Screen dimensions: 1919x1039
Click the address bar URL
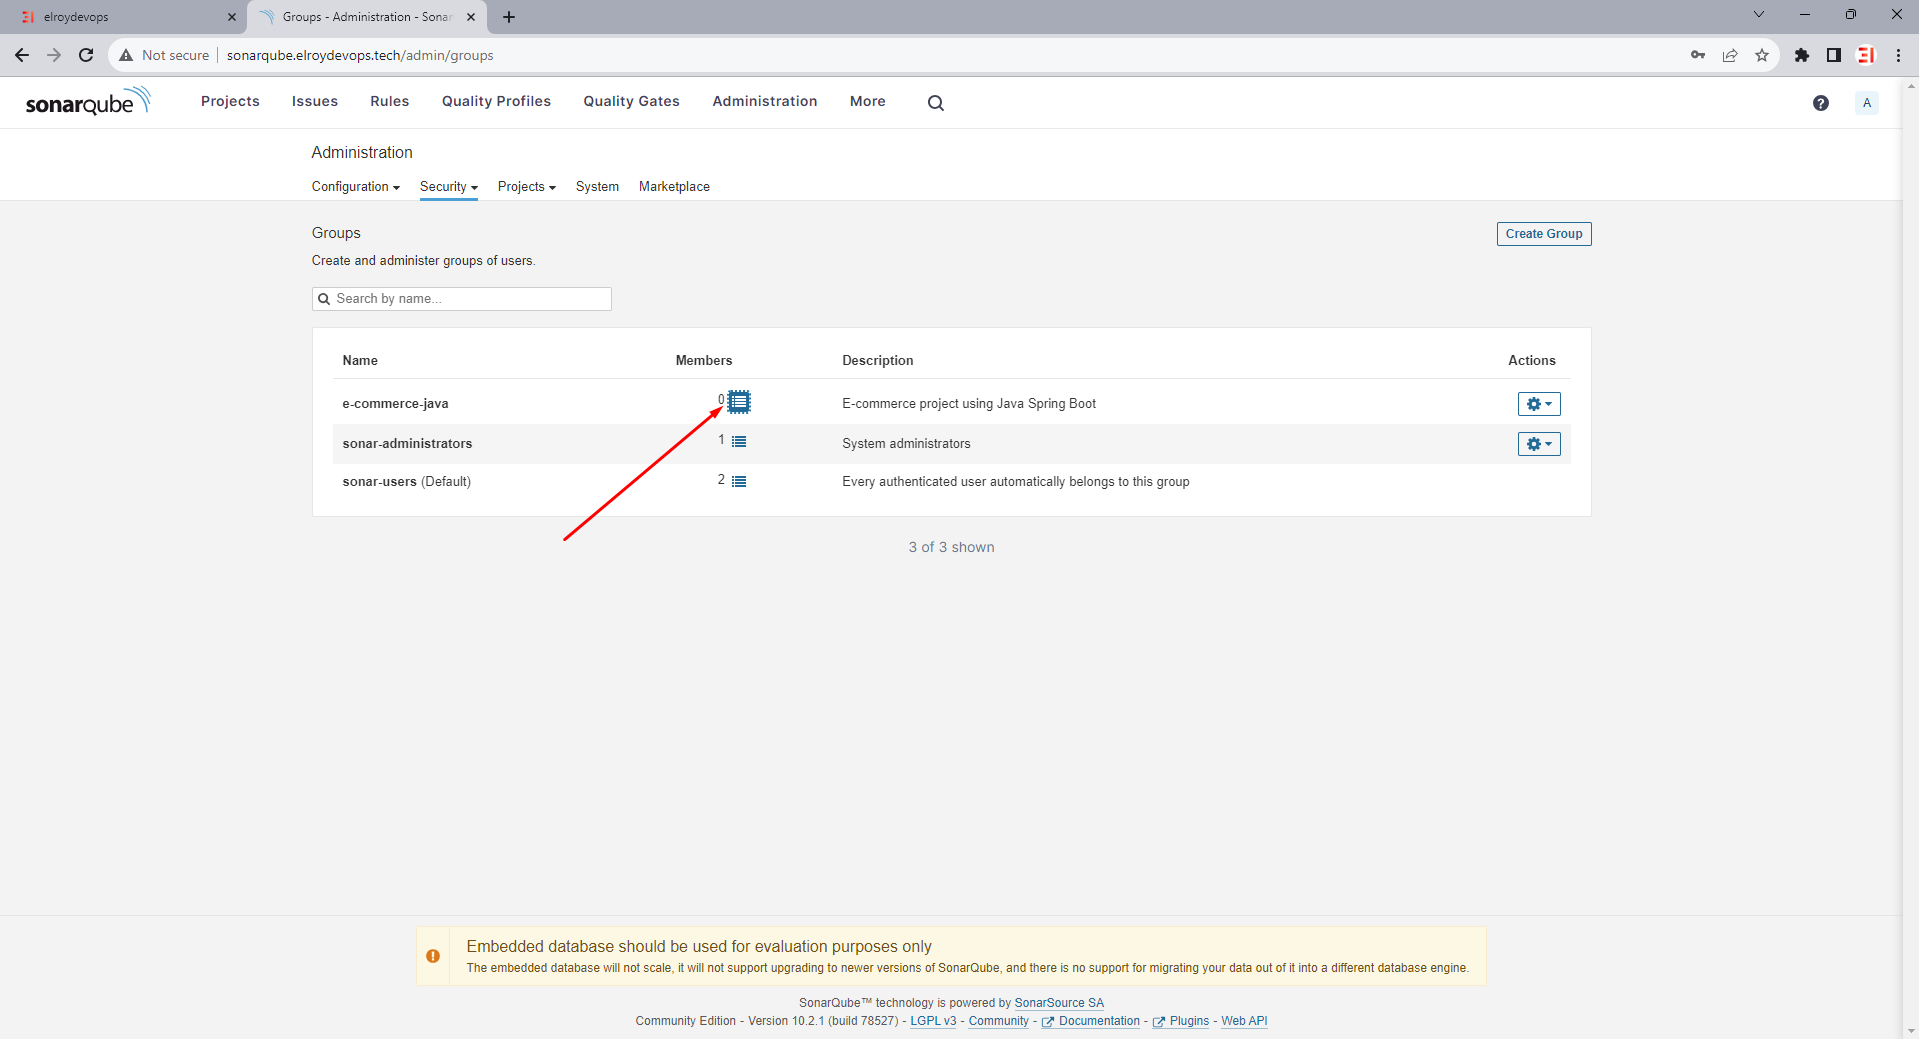pyautogui.click(x=360, y=55)
